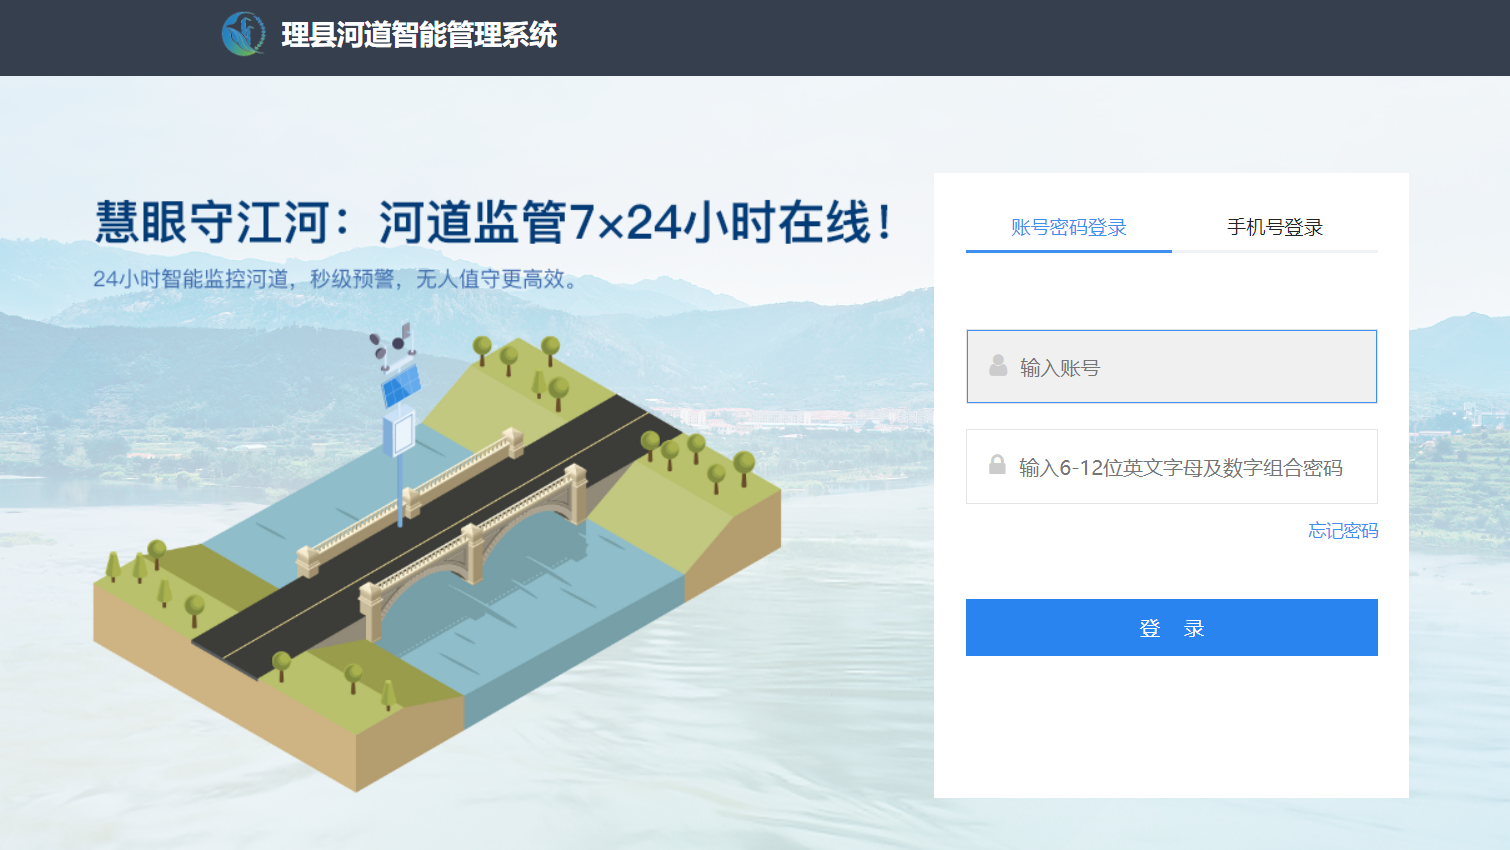Click the white display box on monitoring pole

(x=400, y=434)
